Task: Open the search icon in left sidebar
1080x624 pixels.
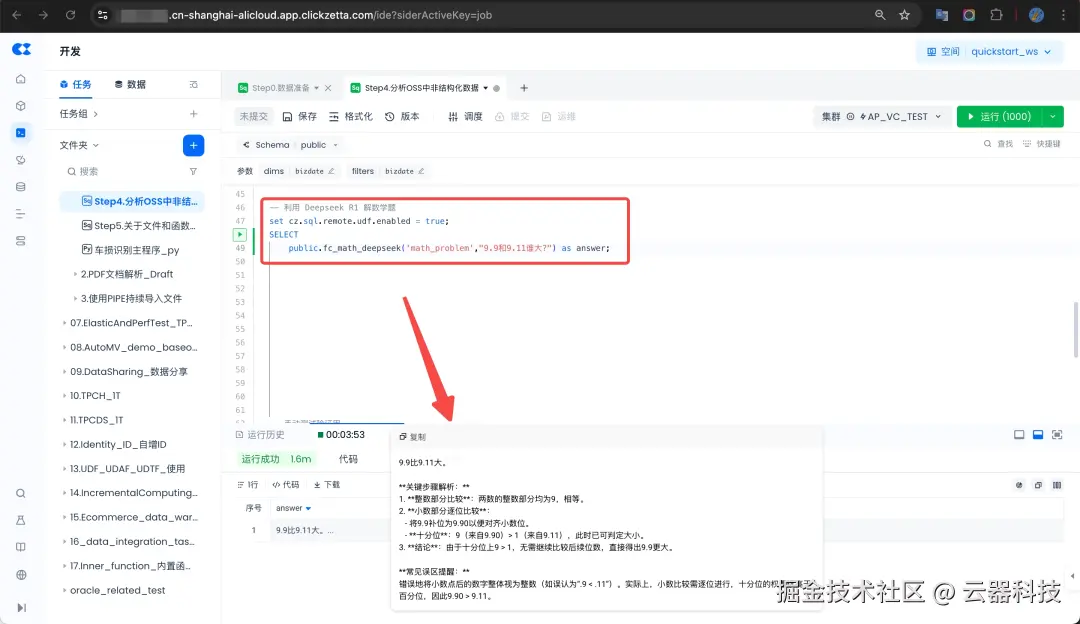Action: point(21,493)
